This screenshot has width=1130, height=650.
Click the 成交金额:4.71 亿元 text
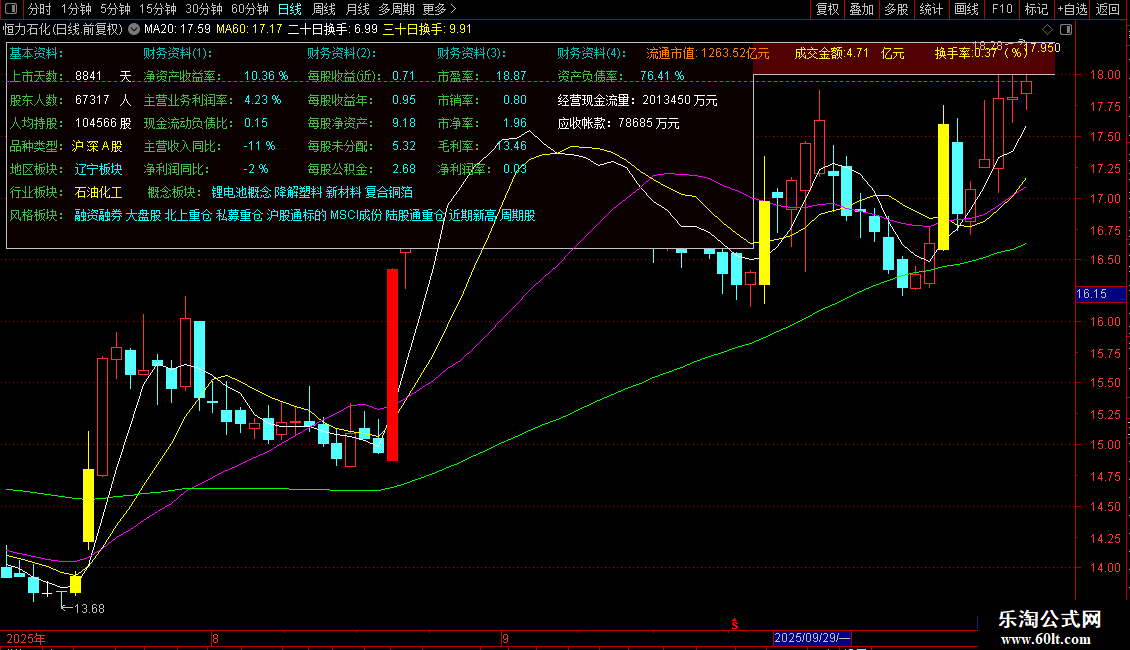[849, 53]
